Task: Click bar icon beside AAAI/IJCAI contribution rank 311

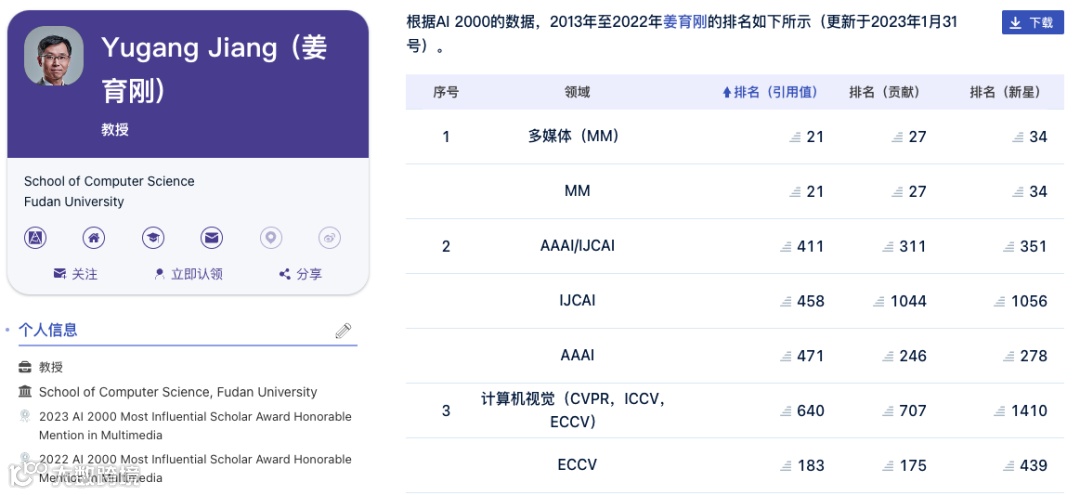Action: 888,246
